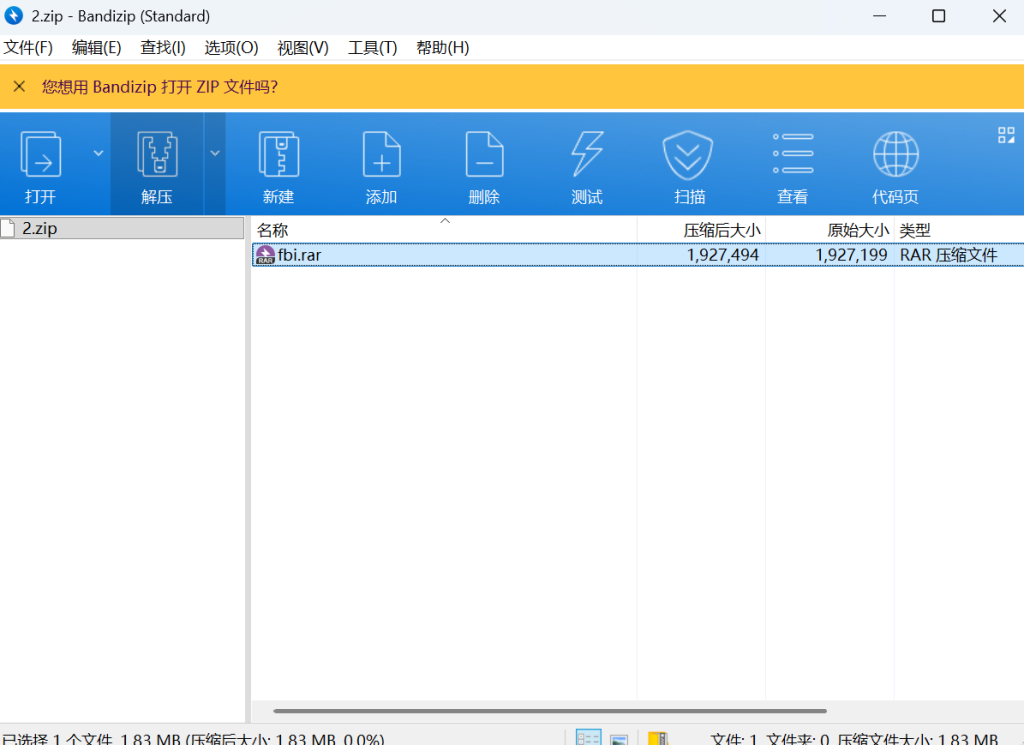1024x745 pixels.
Task: Click the horizontal scrollbar below file list
Action: tap(550, 711)
